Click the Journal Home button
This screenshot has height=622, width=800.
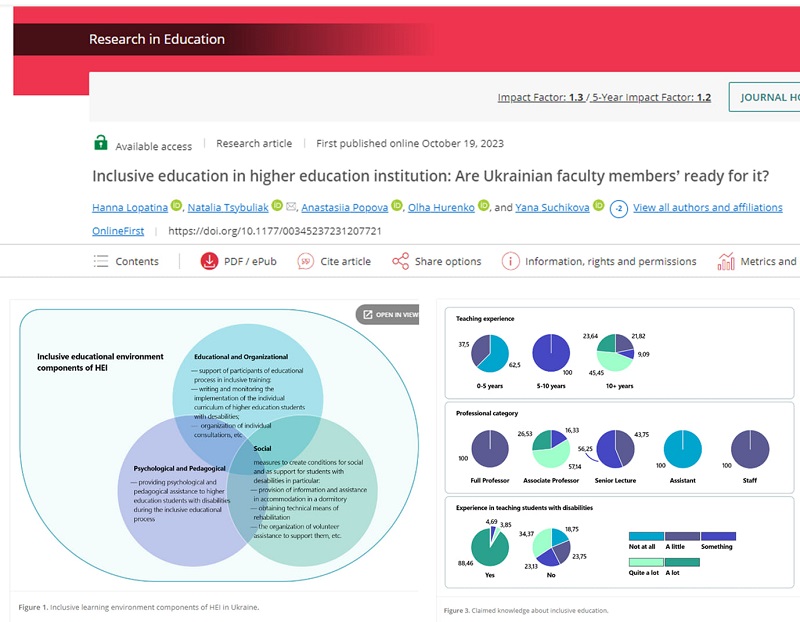pos(764,97)
